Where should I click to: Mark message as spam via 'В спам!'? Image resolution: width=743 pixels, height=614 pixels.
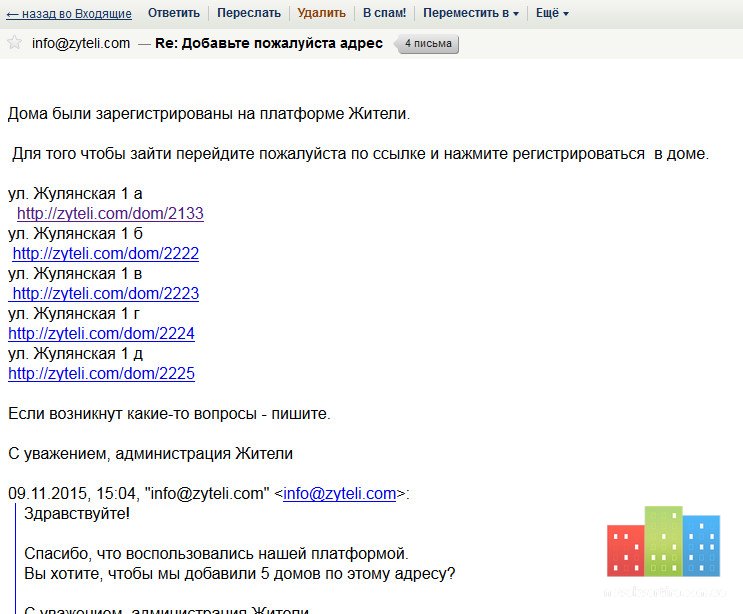384,13
